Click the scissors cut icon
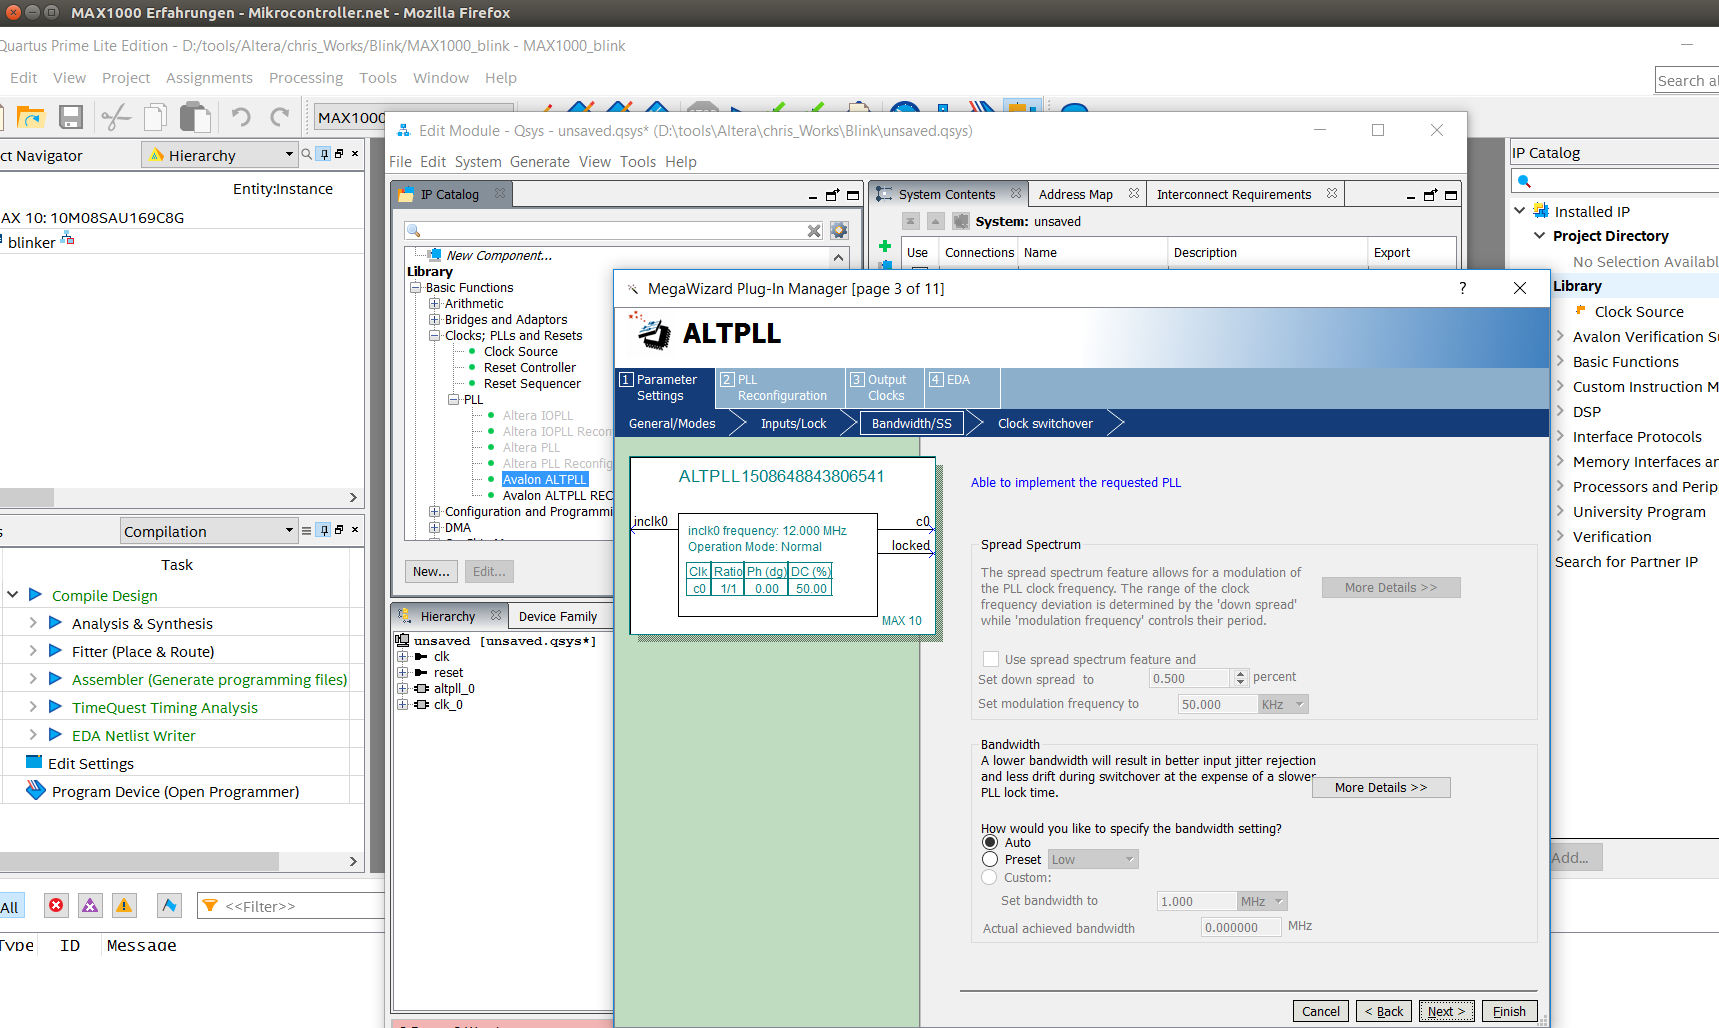 [x=116, y=117]
